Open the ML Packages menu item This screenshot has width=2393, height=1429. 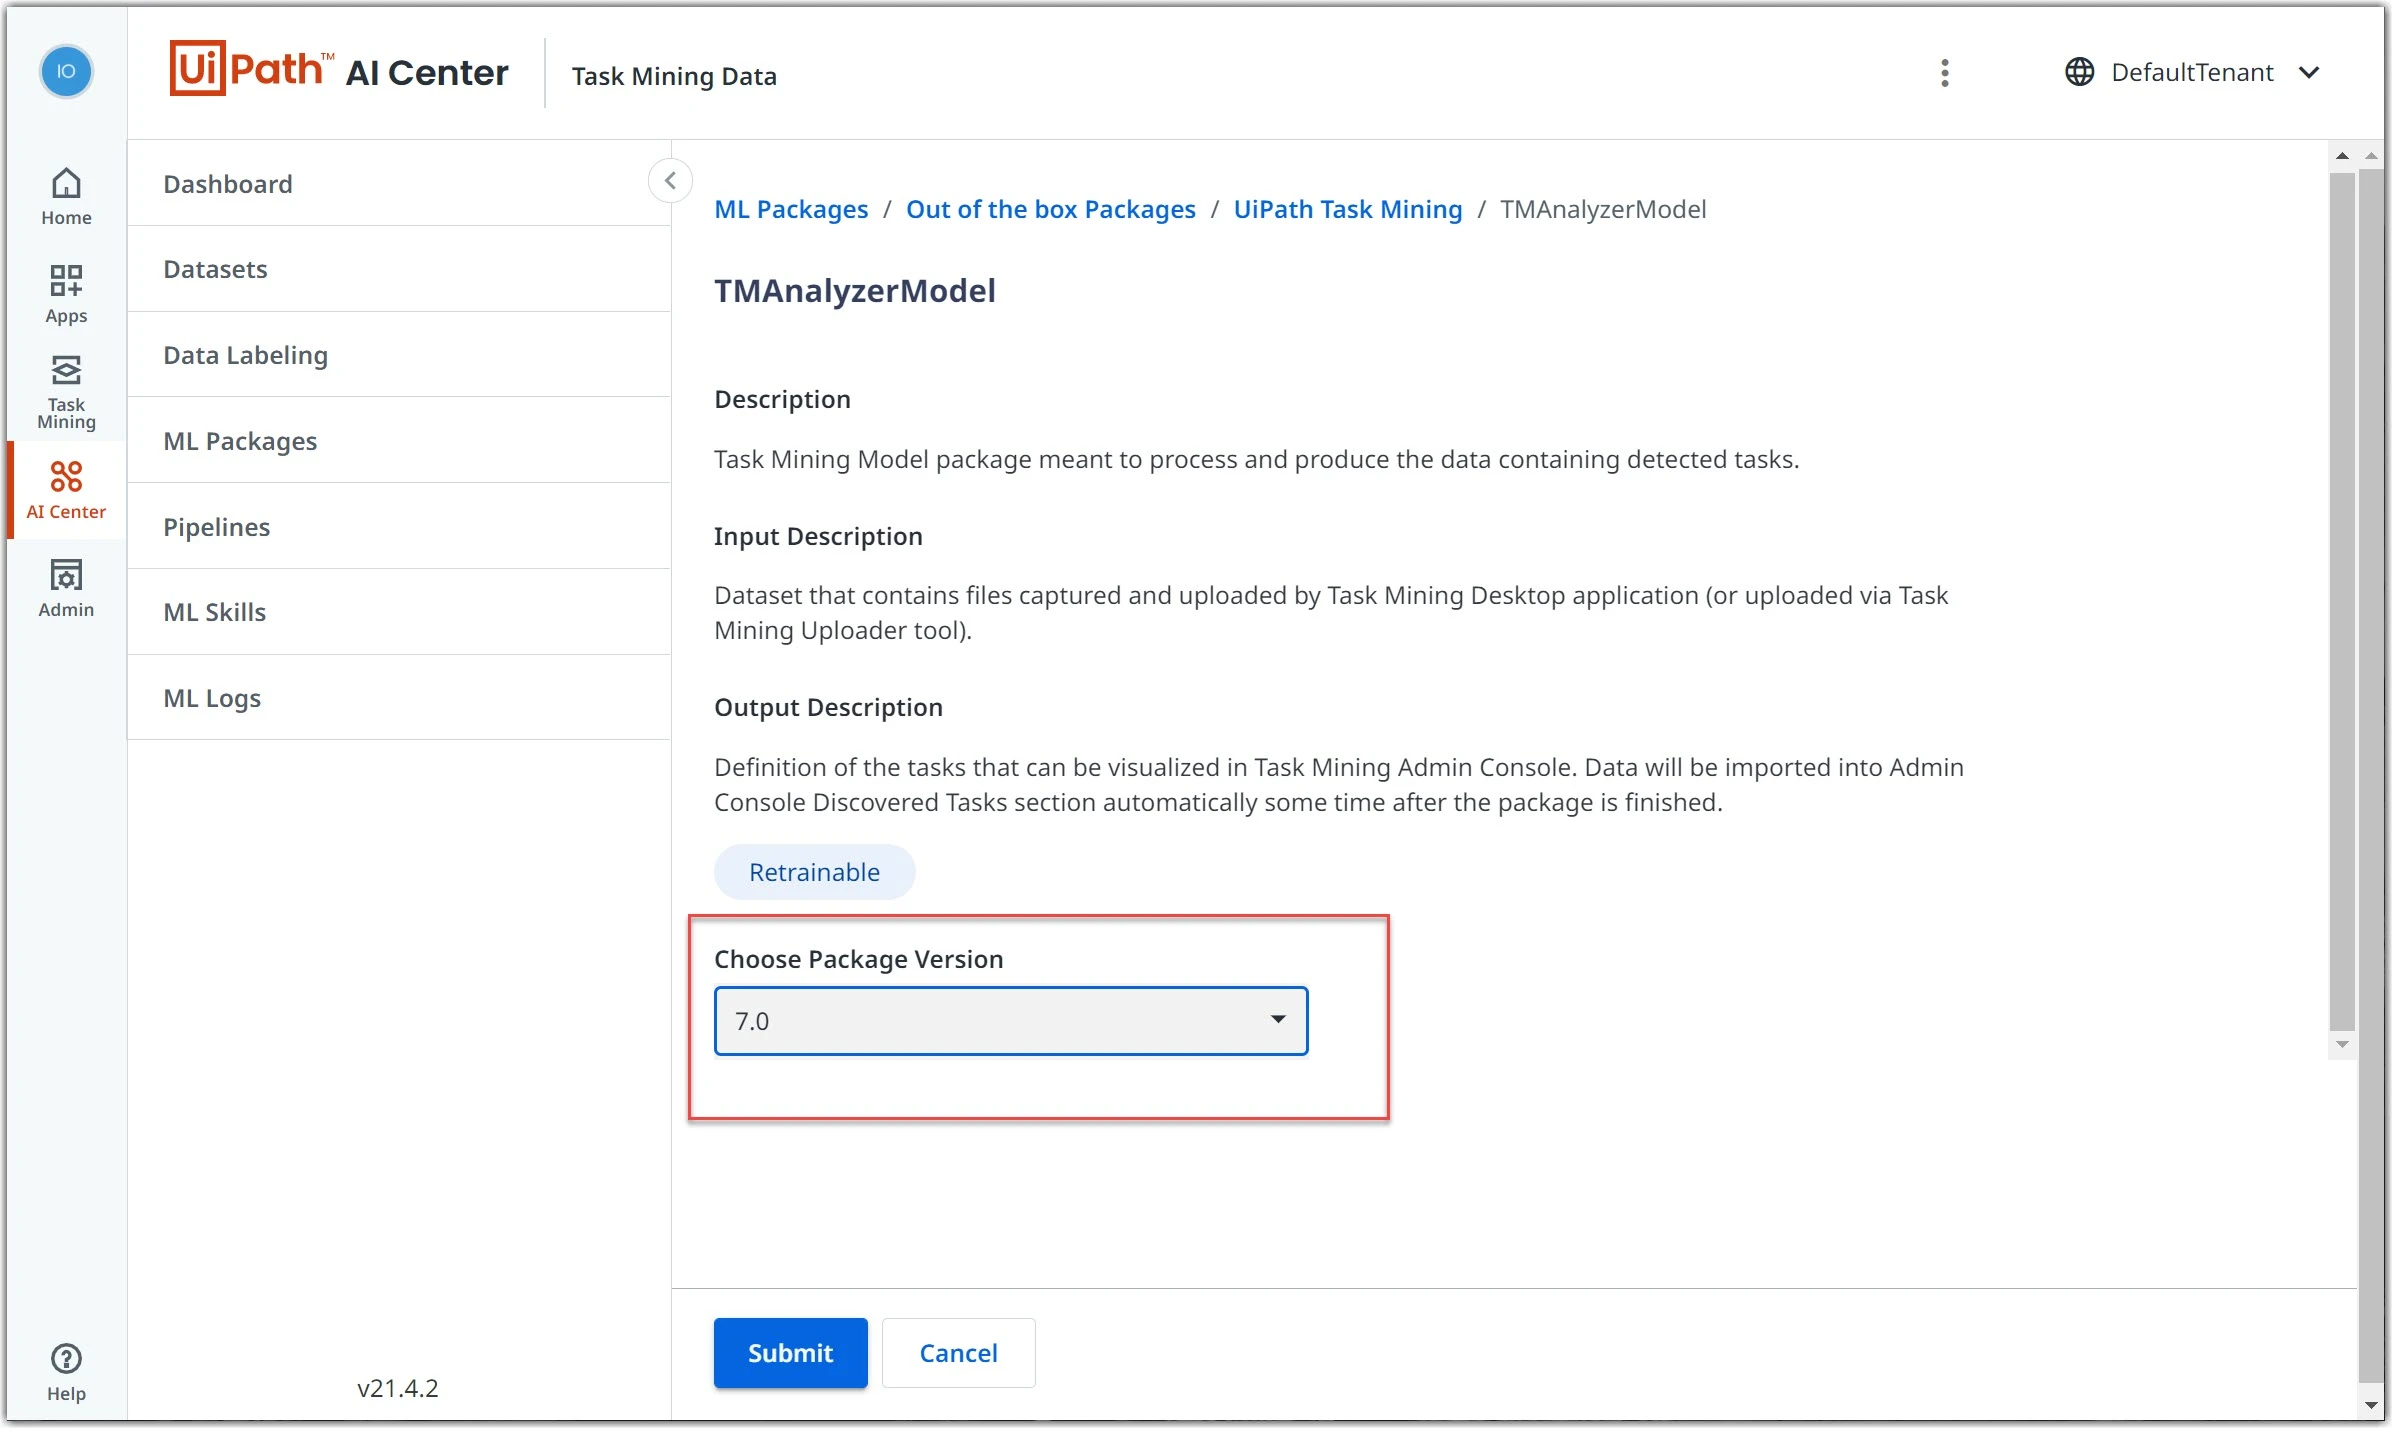coord(399,441)
